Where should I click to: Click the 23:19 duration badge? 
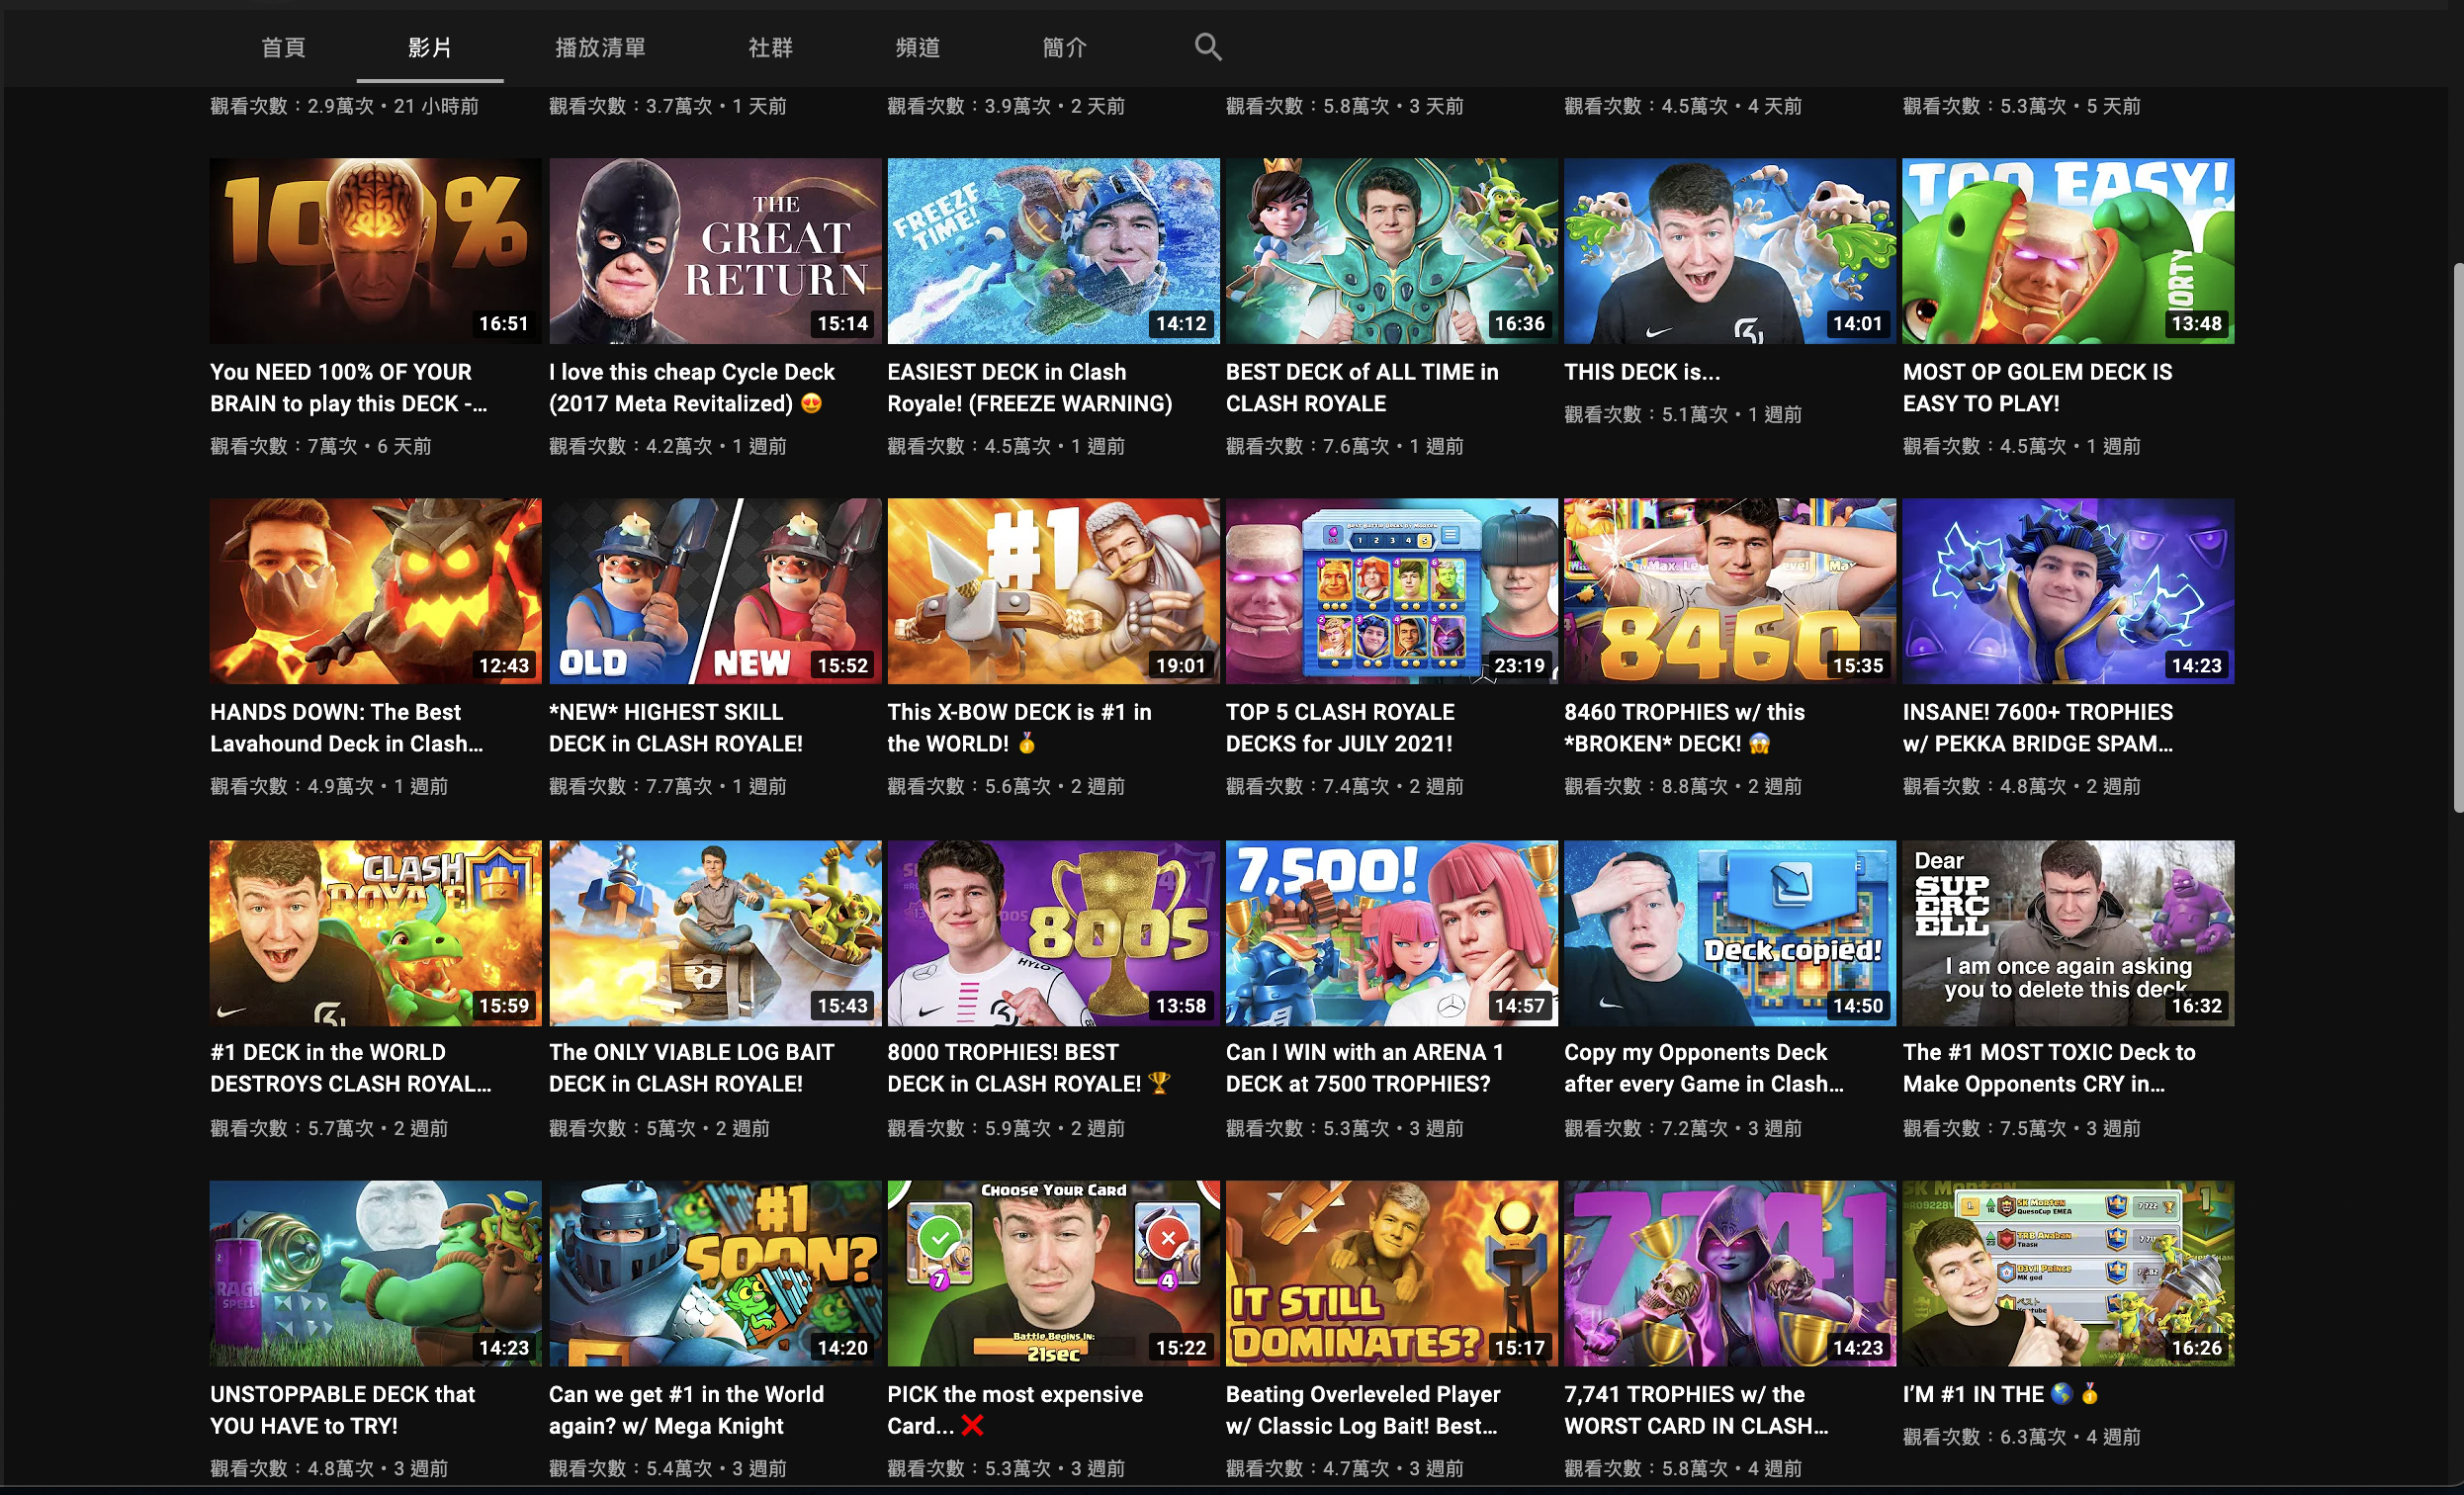1519,665
